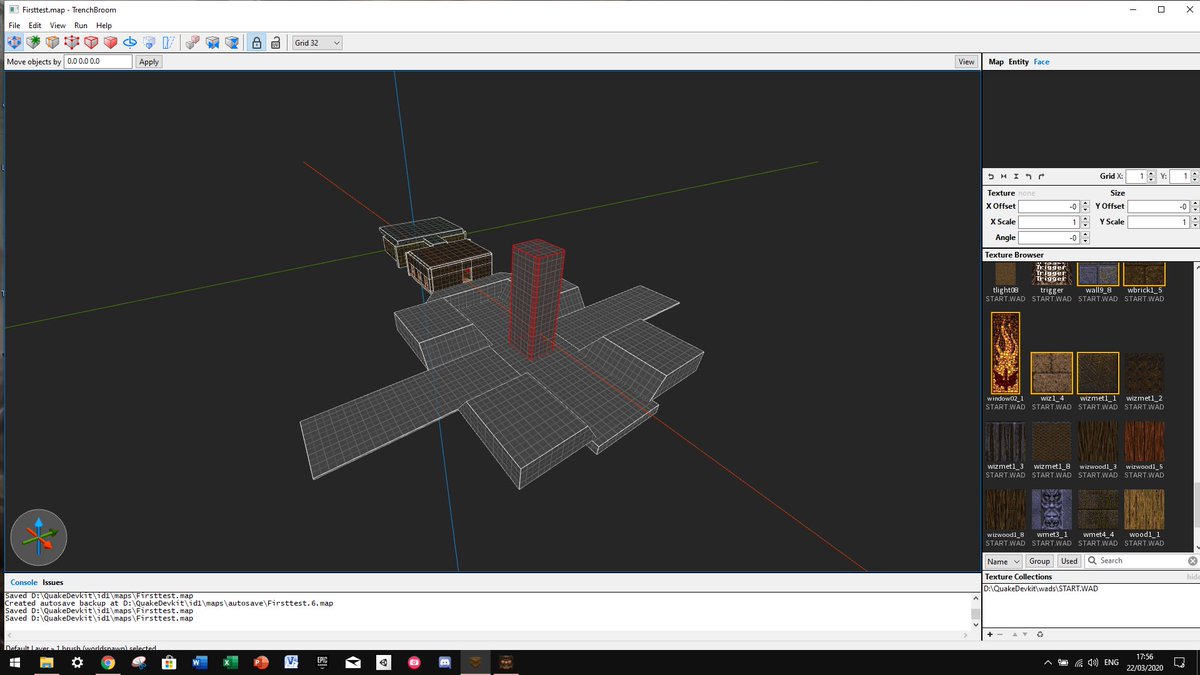Open the Run menu
The width and height of the screenshot is (1200, 675).
click(80, 25)
